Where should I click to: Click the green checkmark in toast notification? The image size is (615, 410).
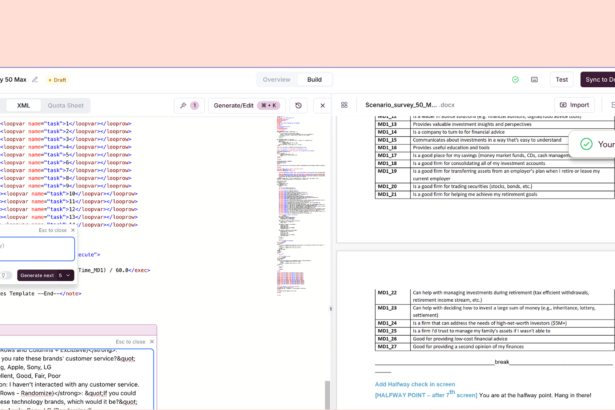click(x=586, y=144)
